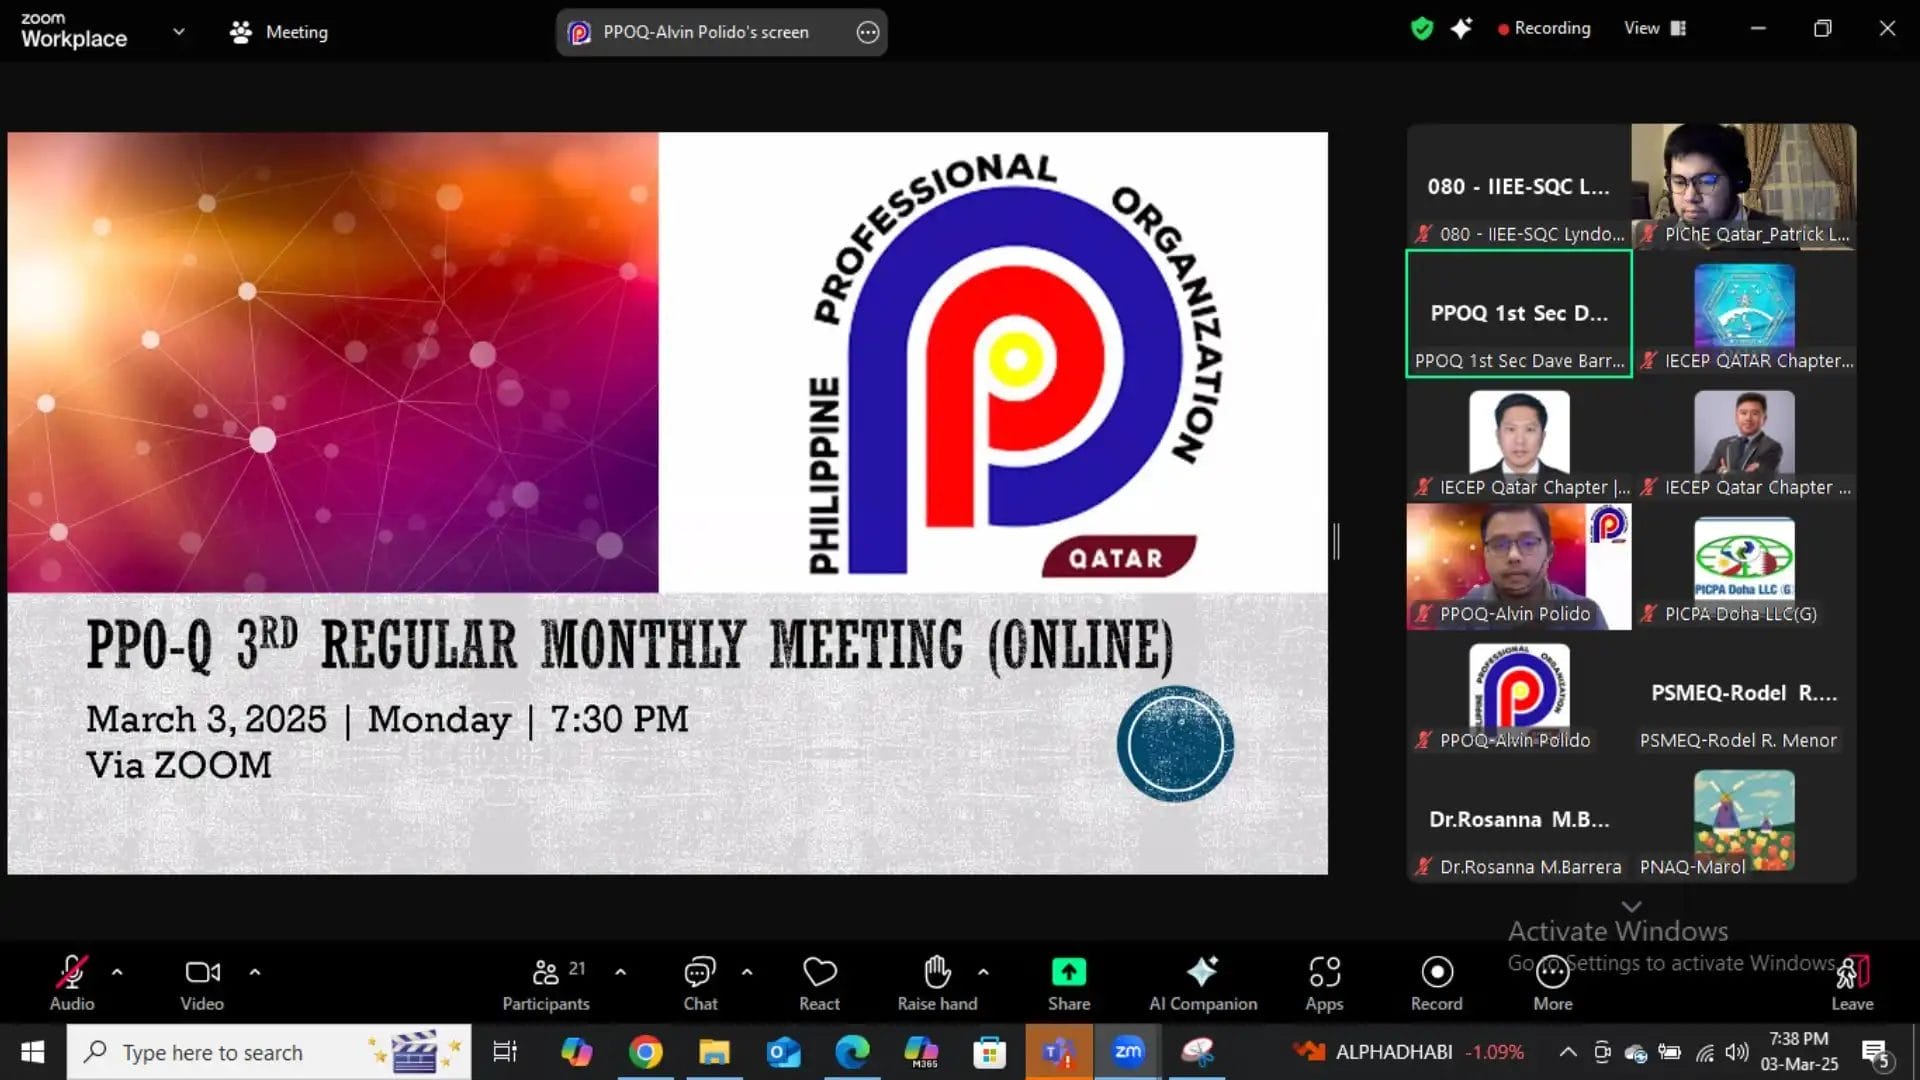
Task: Click the Zoom icon in the taskbar
Action: [x=1128, y=1052]
